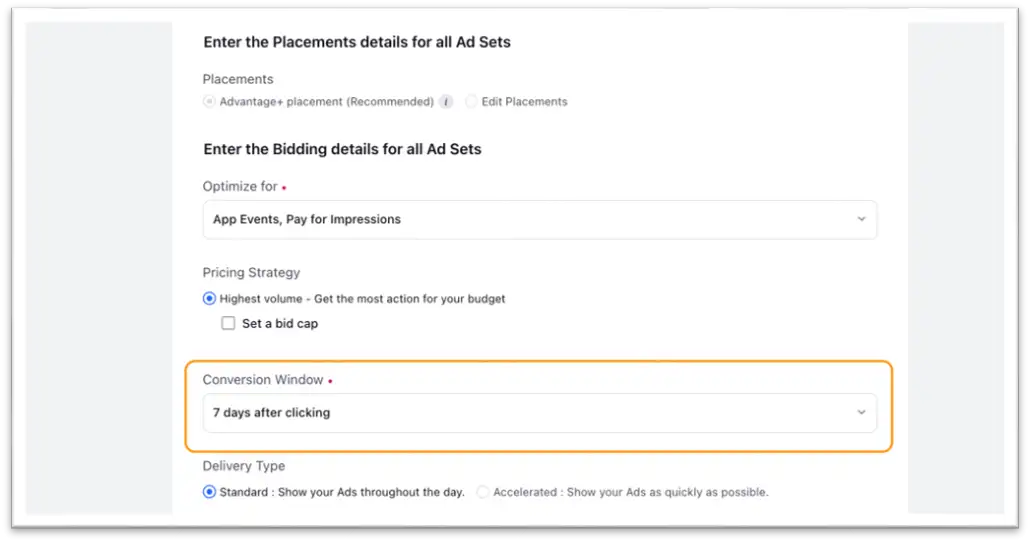Click the Accelerated delivery description text
The width and height of the screenshot is (1030, 542).
pyautogui.click(x=630, y=492)
